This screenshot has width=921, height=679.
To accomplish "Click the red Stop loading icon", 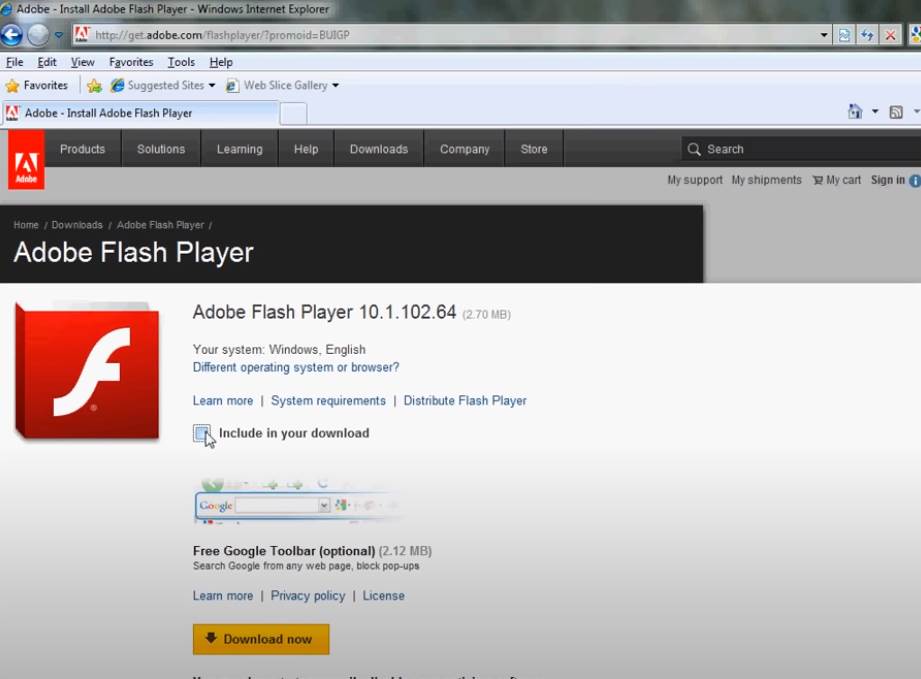I will click(x=889, y=34).
